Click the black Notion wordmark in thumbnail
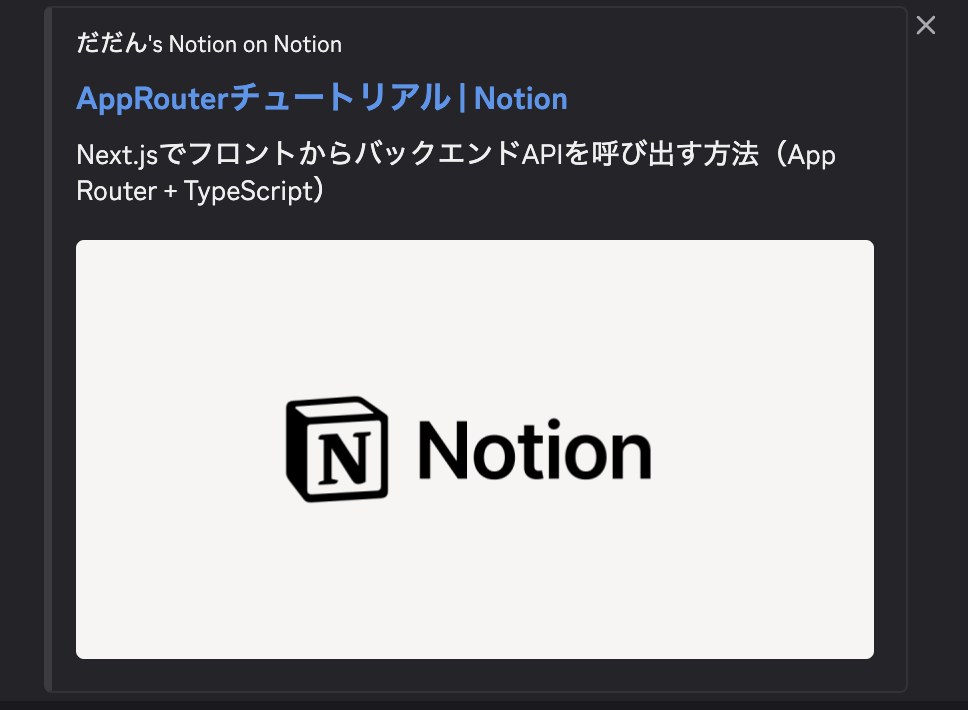The height and width of the screenshot is (710, 968). tap(535, 449)
